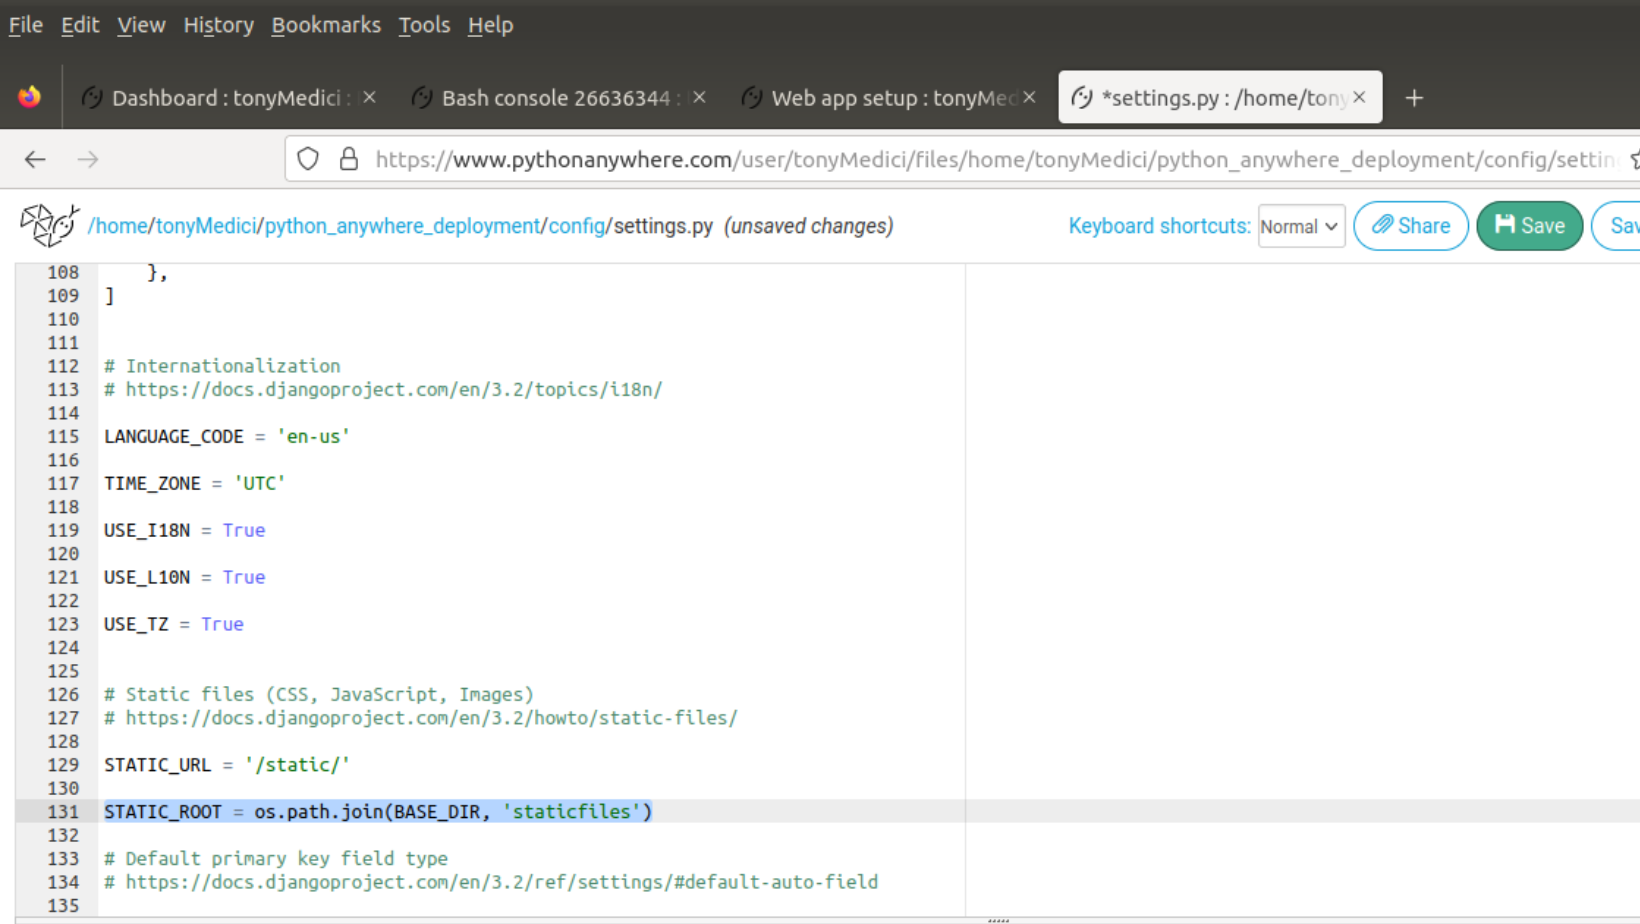Click the static-files docs URL comment
Viewport: 1640px width, 924px height.
tap(421, 718)
